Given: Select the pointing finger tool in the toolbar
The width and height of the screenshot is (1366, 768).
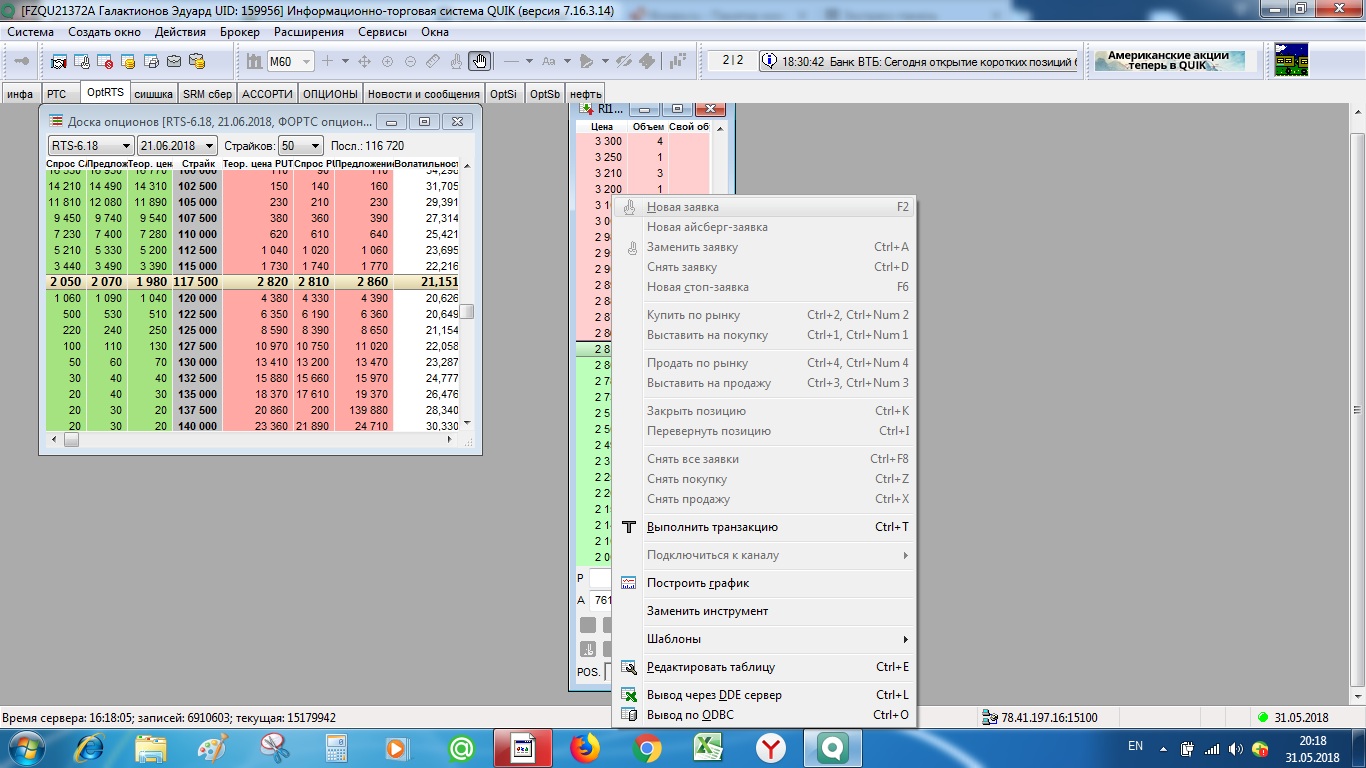Looking at the screenshot, I should [x=456, y=61].
